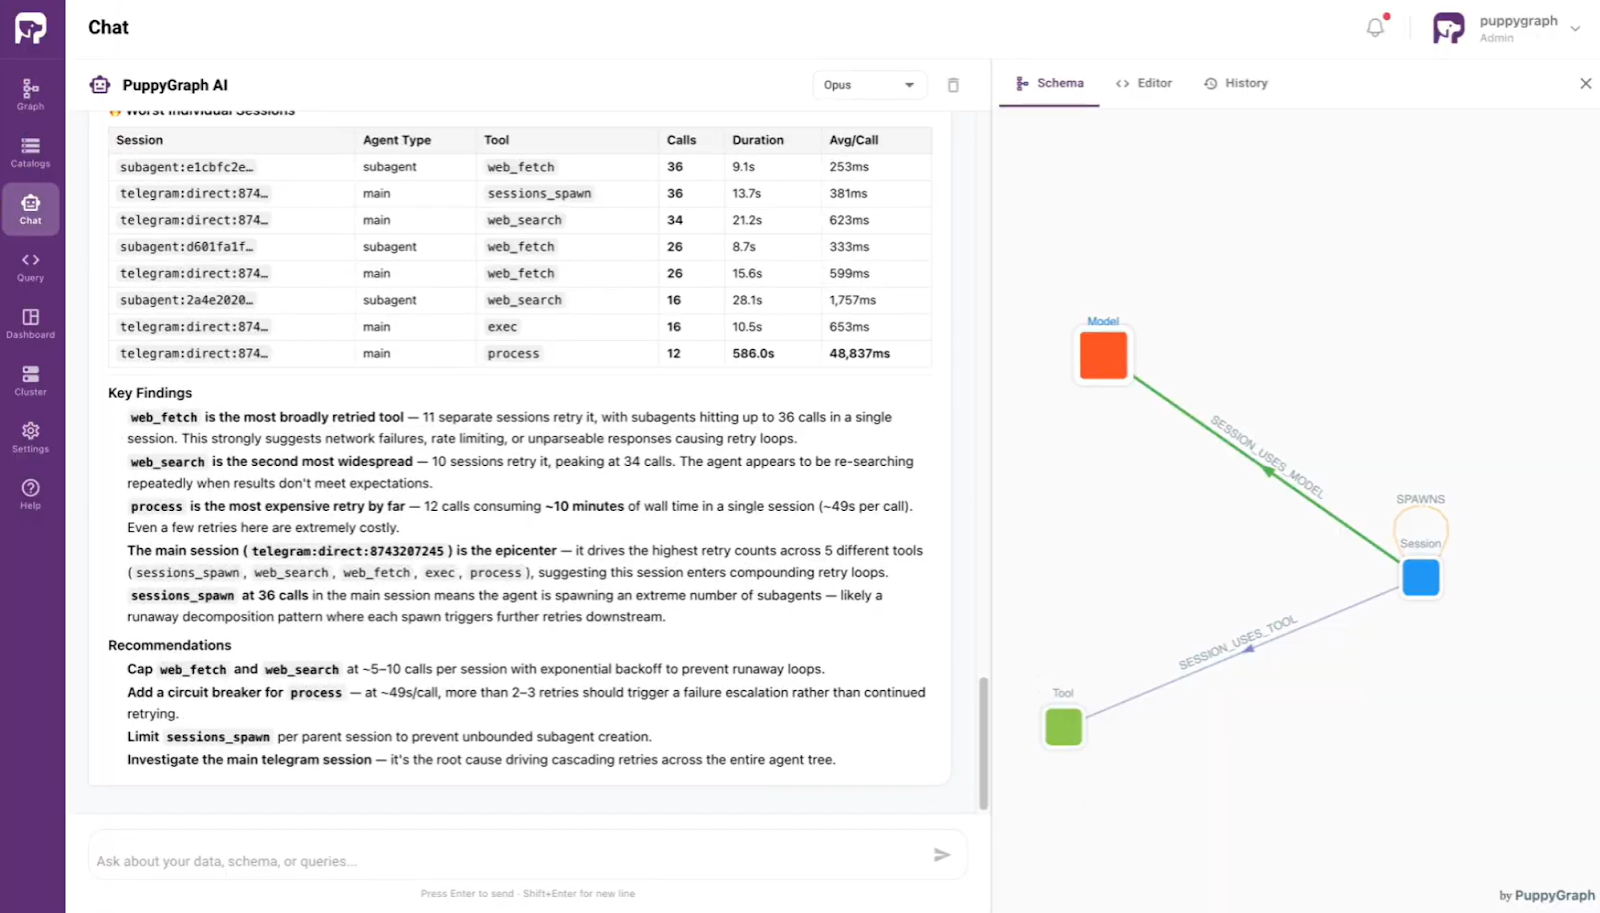The height and width of the screenshot is (913, 1600).
Task: Click the SESSION_USES_TOOL edge label
Action: click(x=1238, y=643)
